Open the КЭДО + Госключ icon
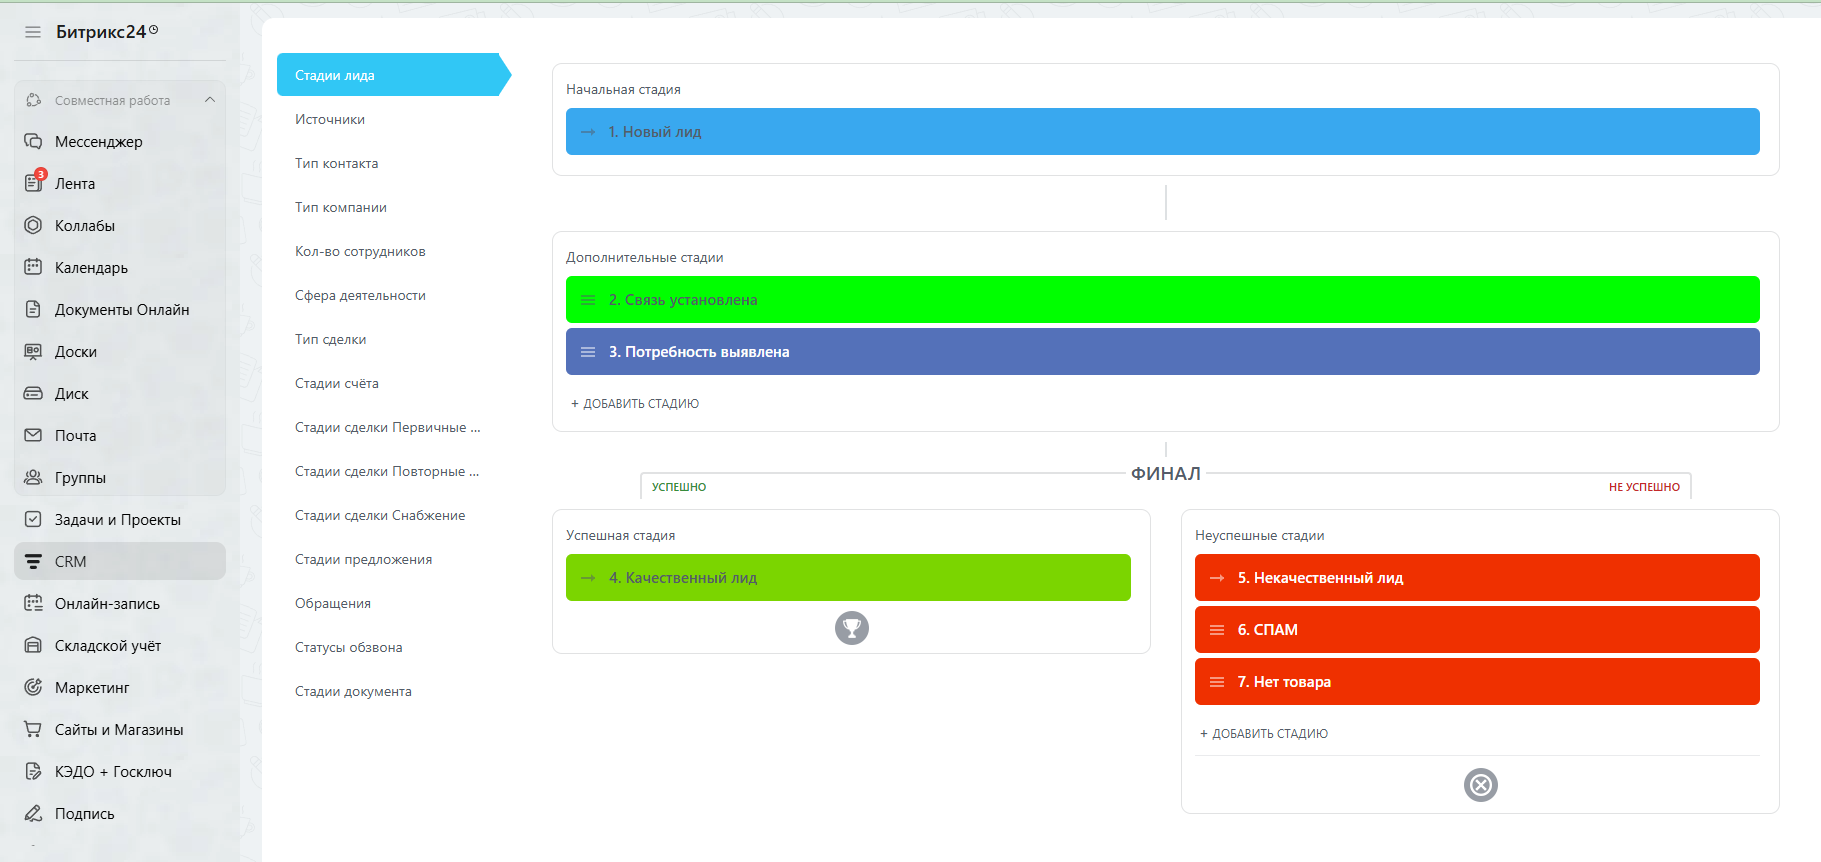This screenshot has width=1821, height=862. click(x=33, y=771)
